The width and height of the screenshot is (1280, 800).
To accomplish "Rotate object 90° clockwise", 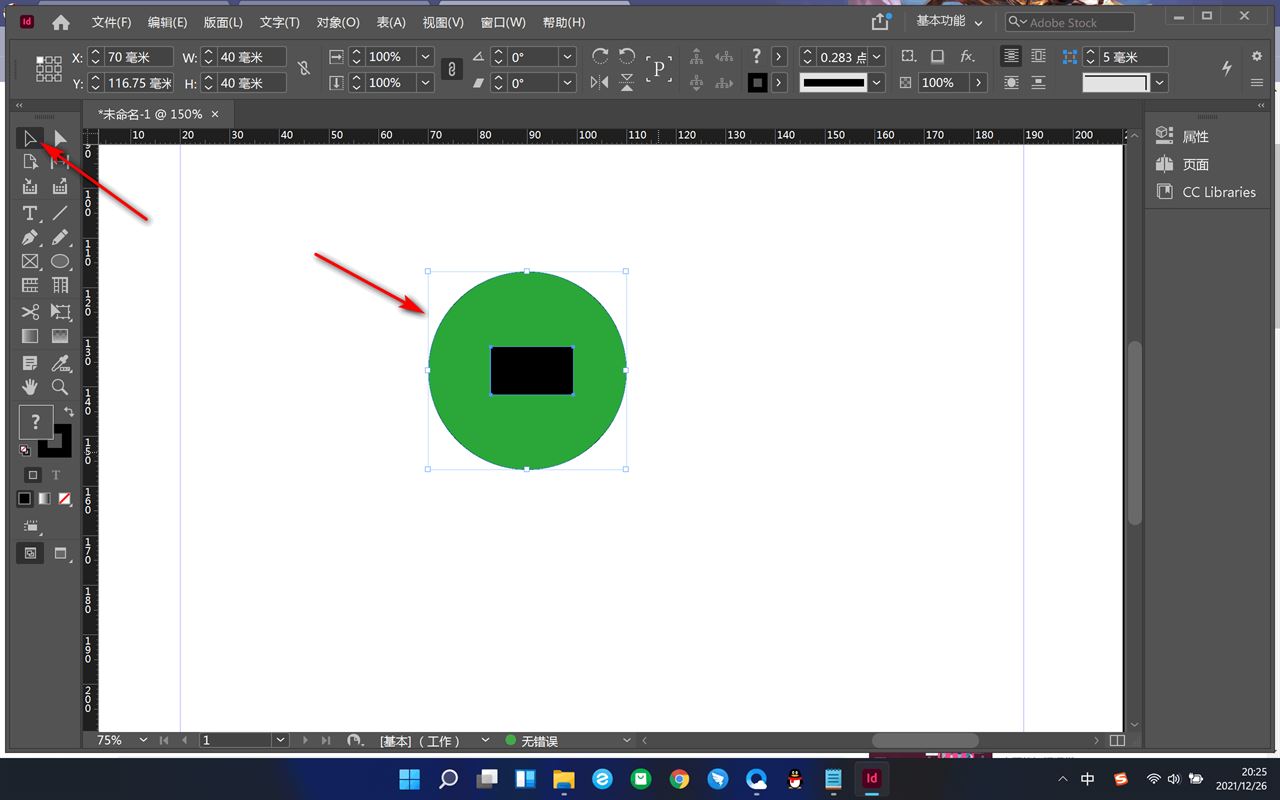I will [x=600, y=57].
